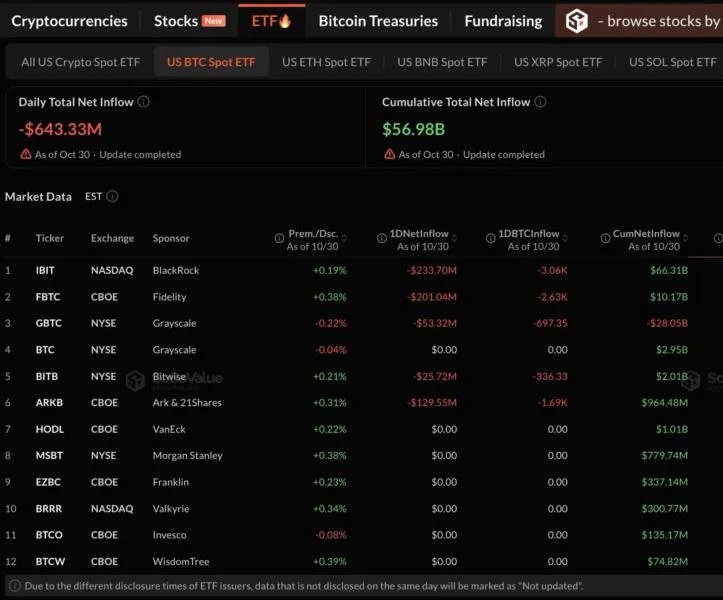Switch to US XRP Spot ETF
This screenshot has width=723, height=600.
click(x=558, y=62)
